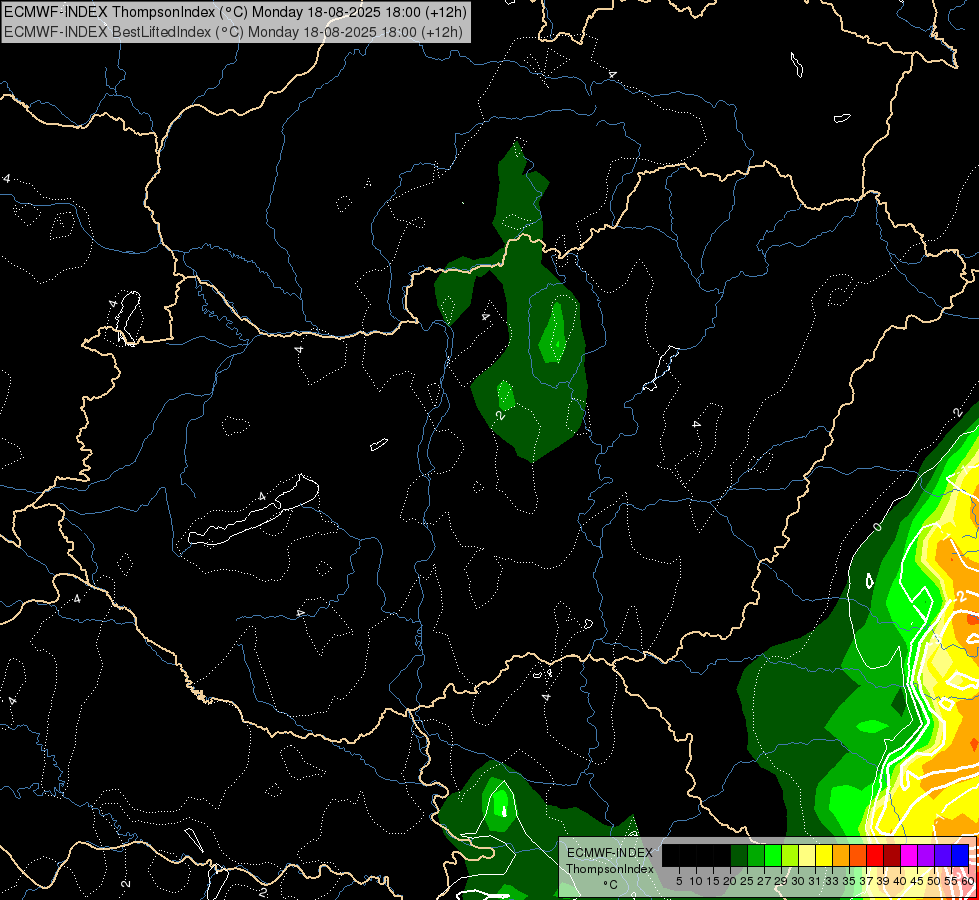This screenshot has width=979, height=900.
Task: Click legend tick label 31
Action: point(815,881)
